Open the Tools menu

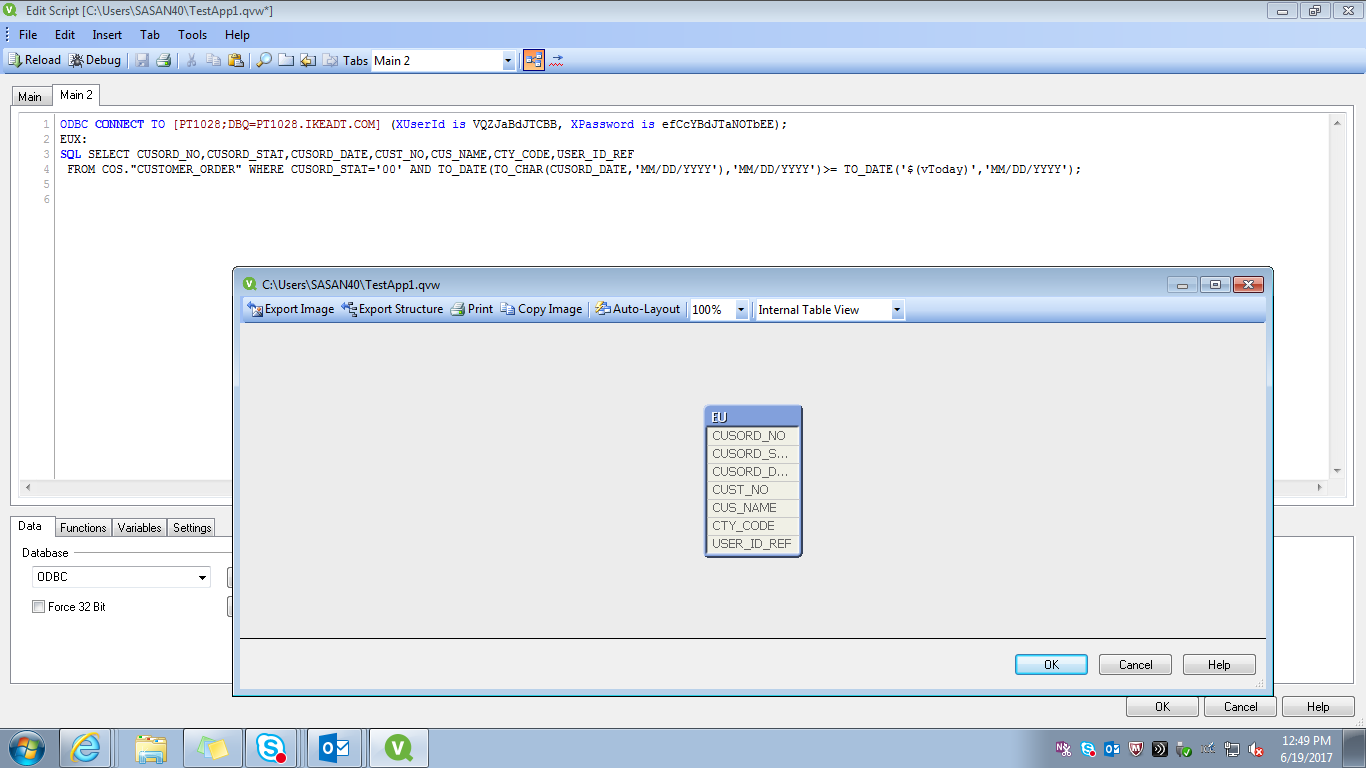tap(193, 34)
